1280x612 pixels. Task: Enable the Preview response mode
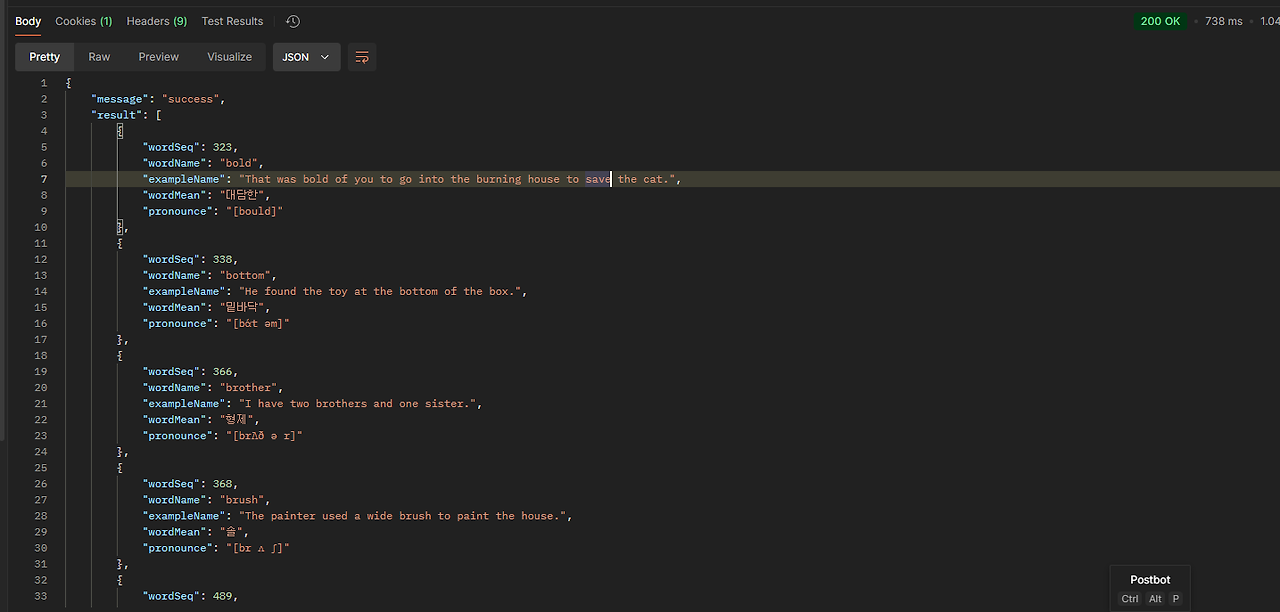pyautogui.click(x=158, y=57)
